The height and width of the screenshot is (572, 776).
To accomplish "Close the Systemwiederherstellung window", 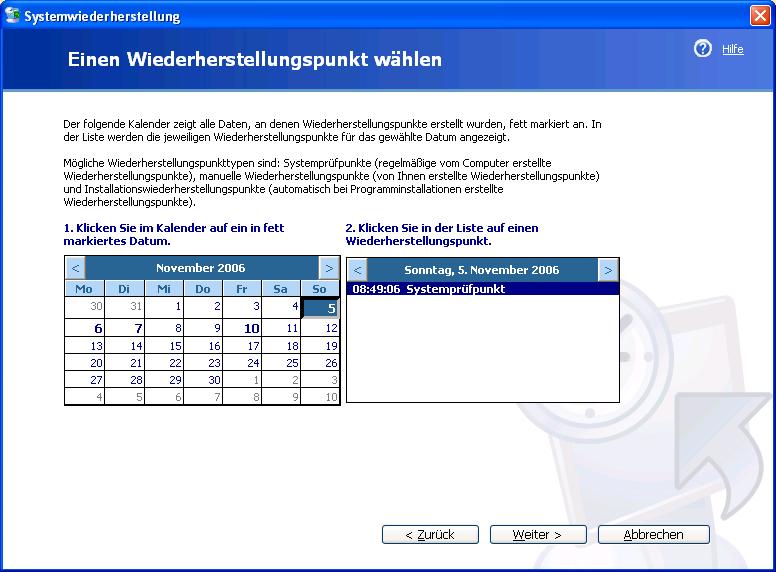I will point(760,15).
